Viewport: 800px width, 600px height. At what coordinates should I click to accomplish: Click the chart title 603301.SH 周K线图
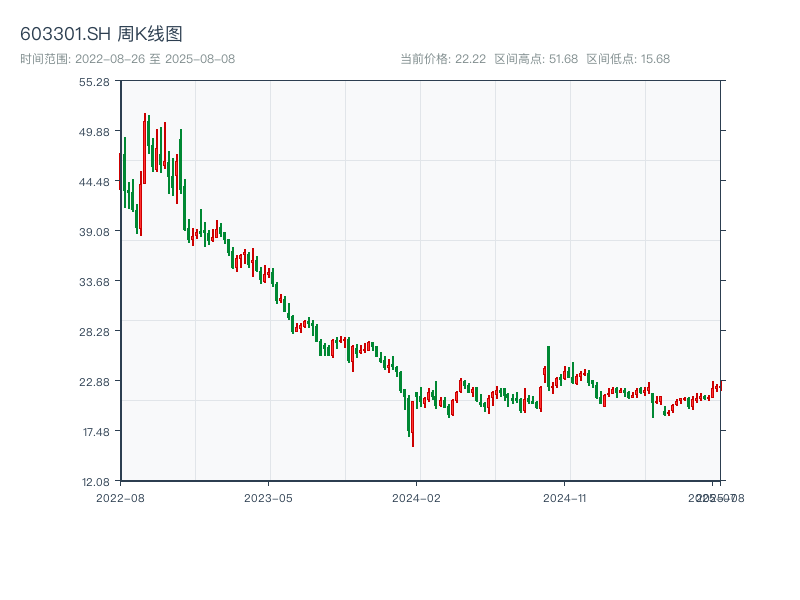tap(101, 35)
